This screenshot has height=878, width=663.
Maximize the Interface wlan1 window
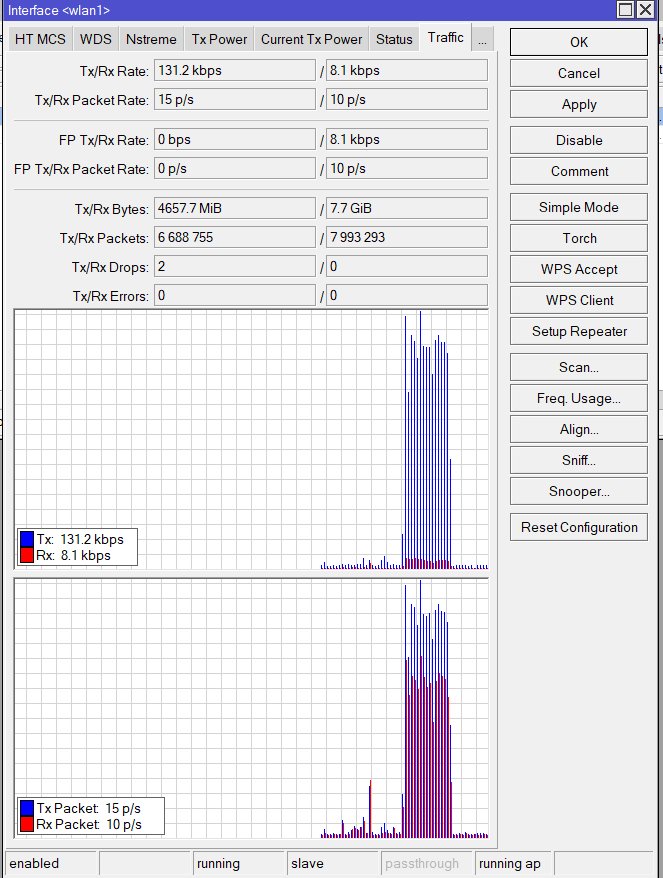click(625, 10)
